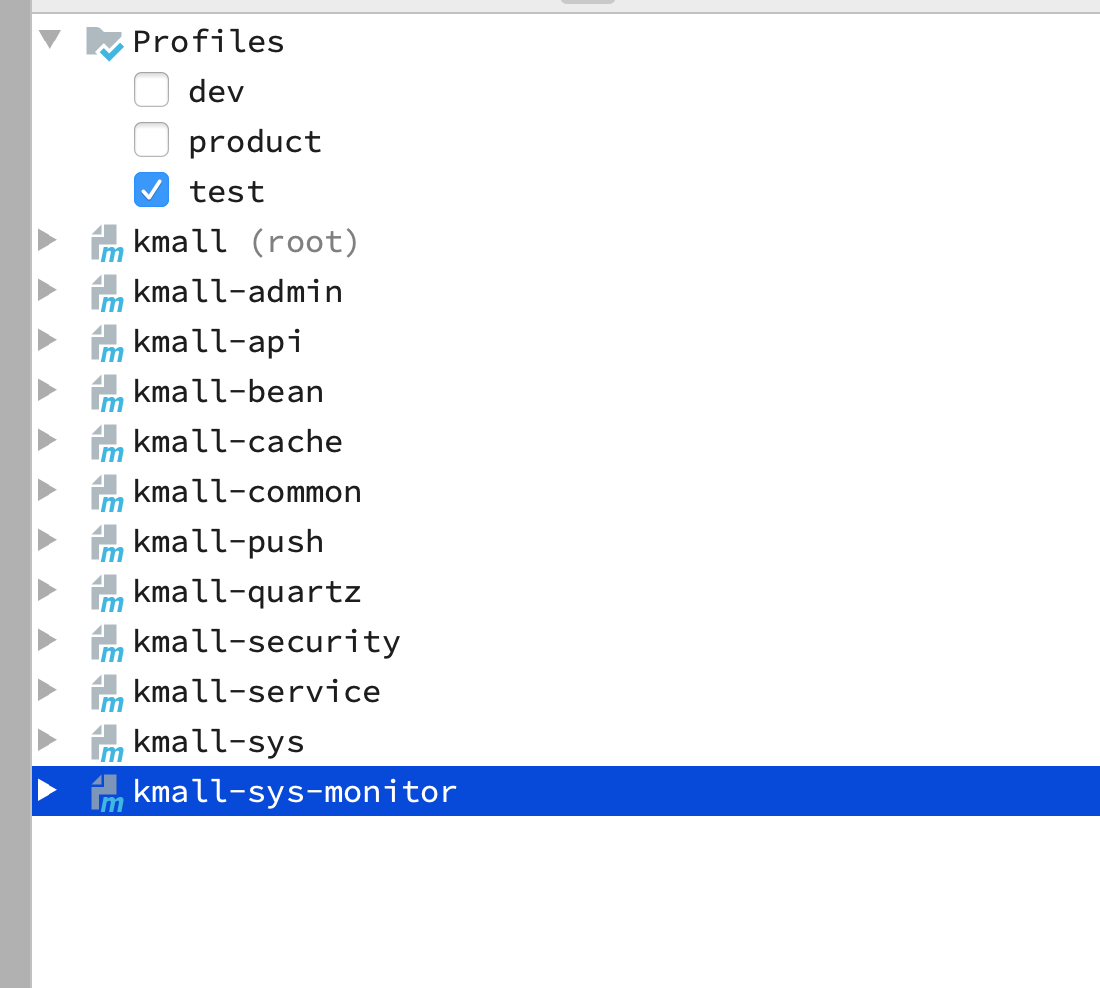Expand the kmall-quartz module arrow
Image resolution: width=1100 pixels, height=988 pixels.
coord(47,589)
